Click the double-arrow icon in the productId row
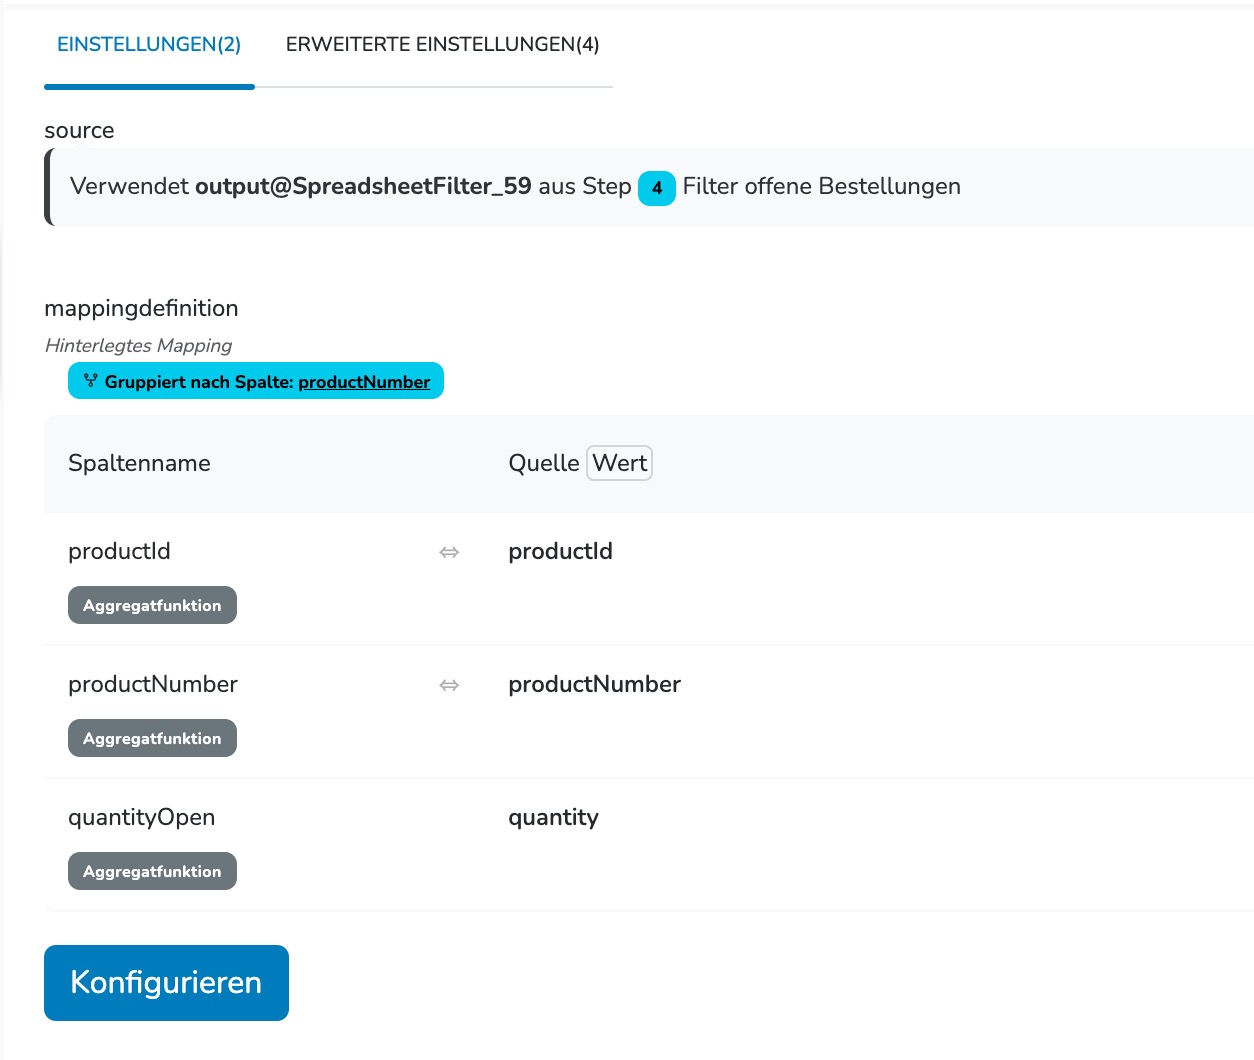 coord(449,552)
